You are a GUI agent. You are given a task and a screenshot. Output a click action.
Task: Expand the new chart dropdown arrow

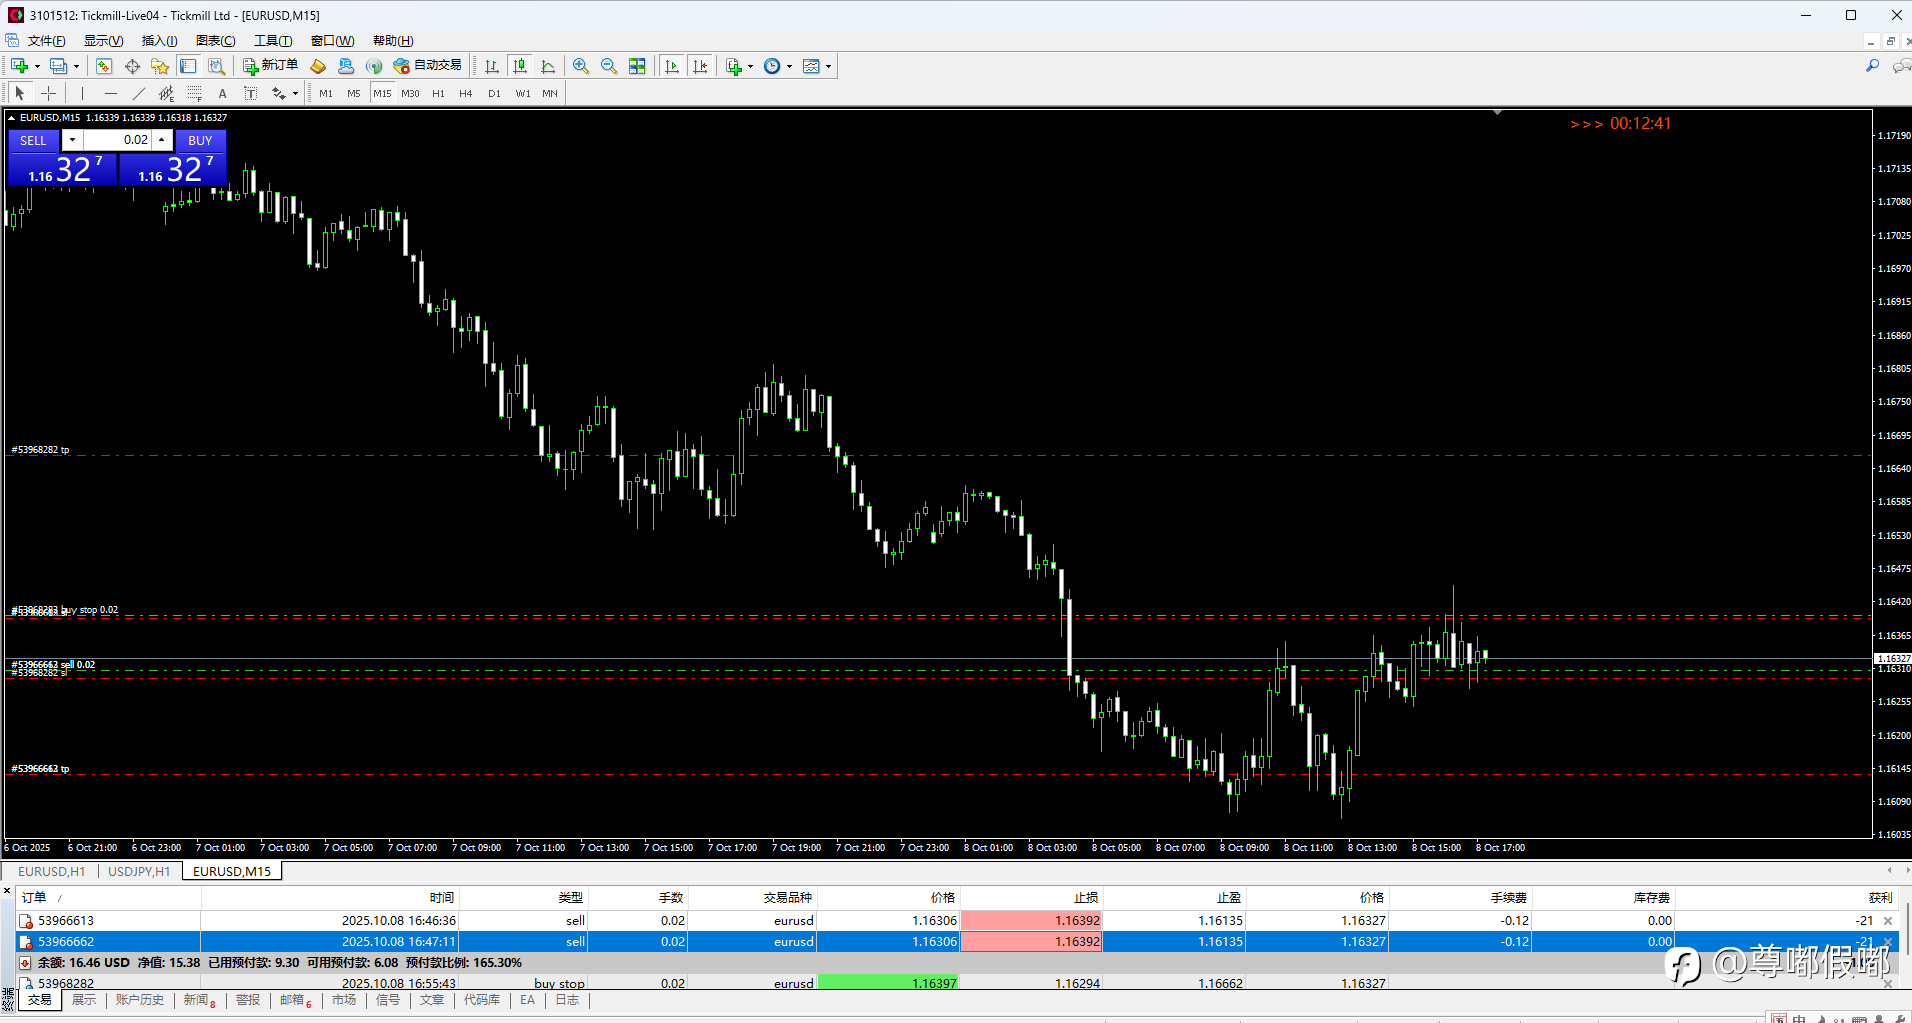point(37,67)
